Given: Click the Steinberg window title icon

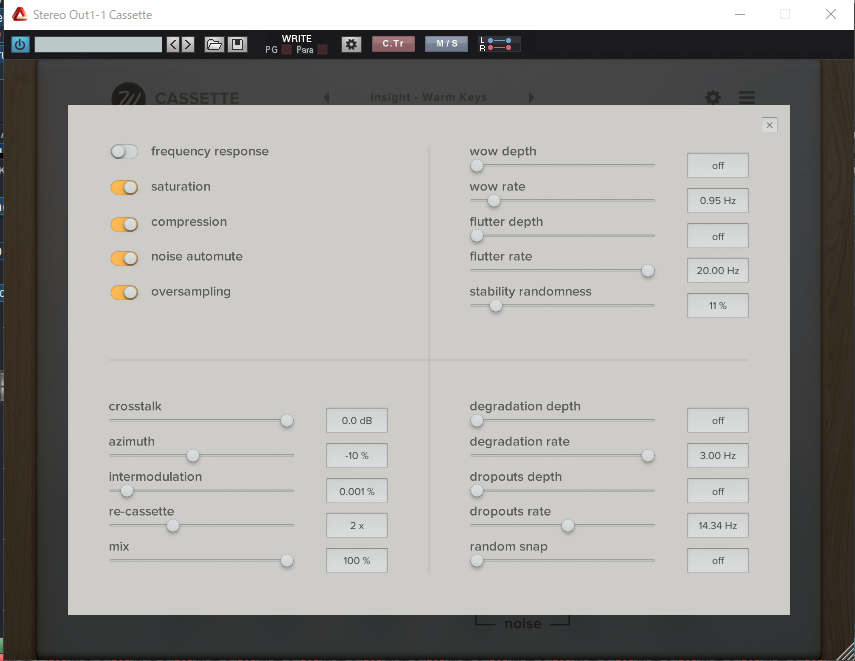Looking at the screenshot, I should pos(20,14).
